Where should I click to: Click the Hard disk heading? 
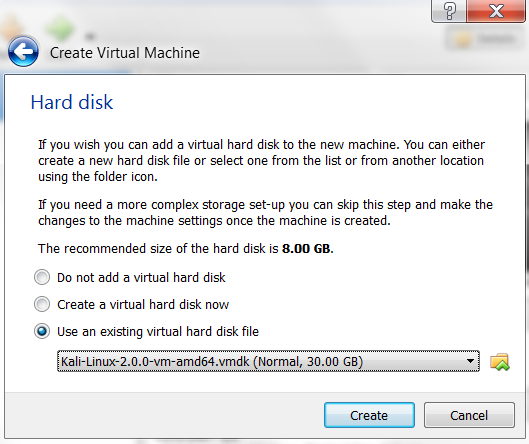pos(72,102)
